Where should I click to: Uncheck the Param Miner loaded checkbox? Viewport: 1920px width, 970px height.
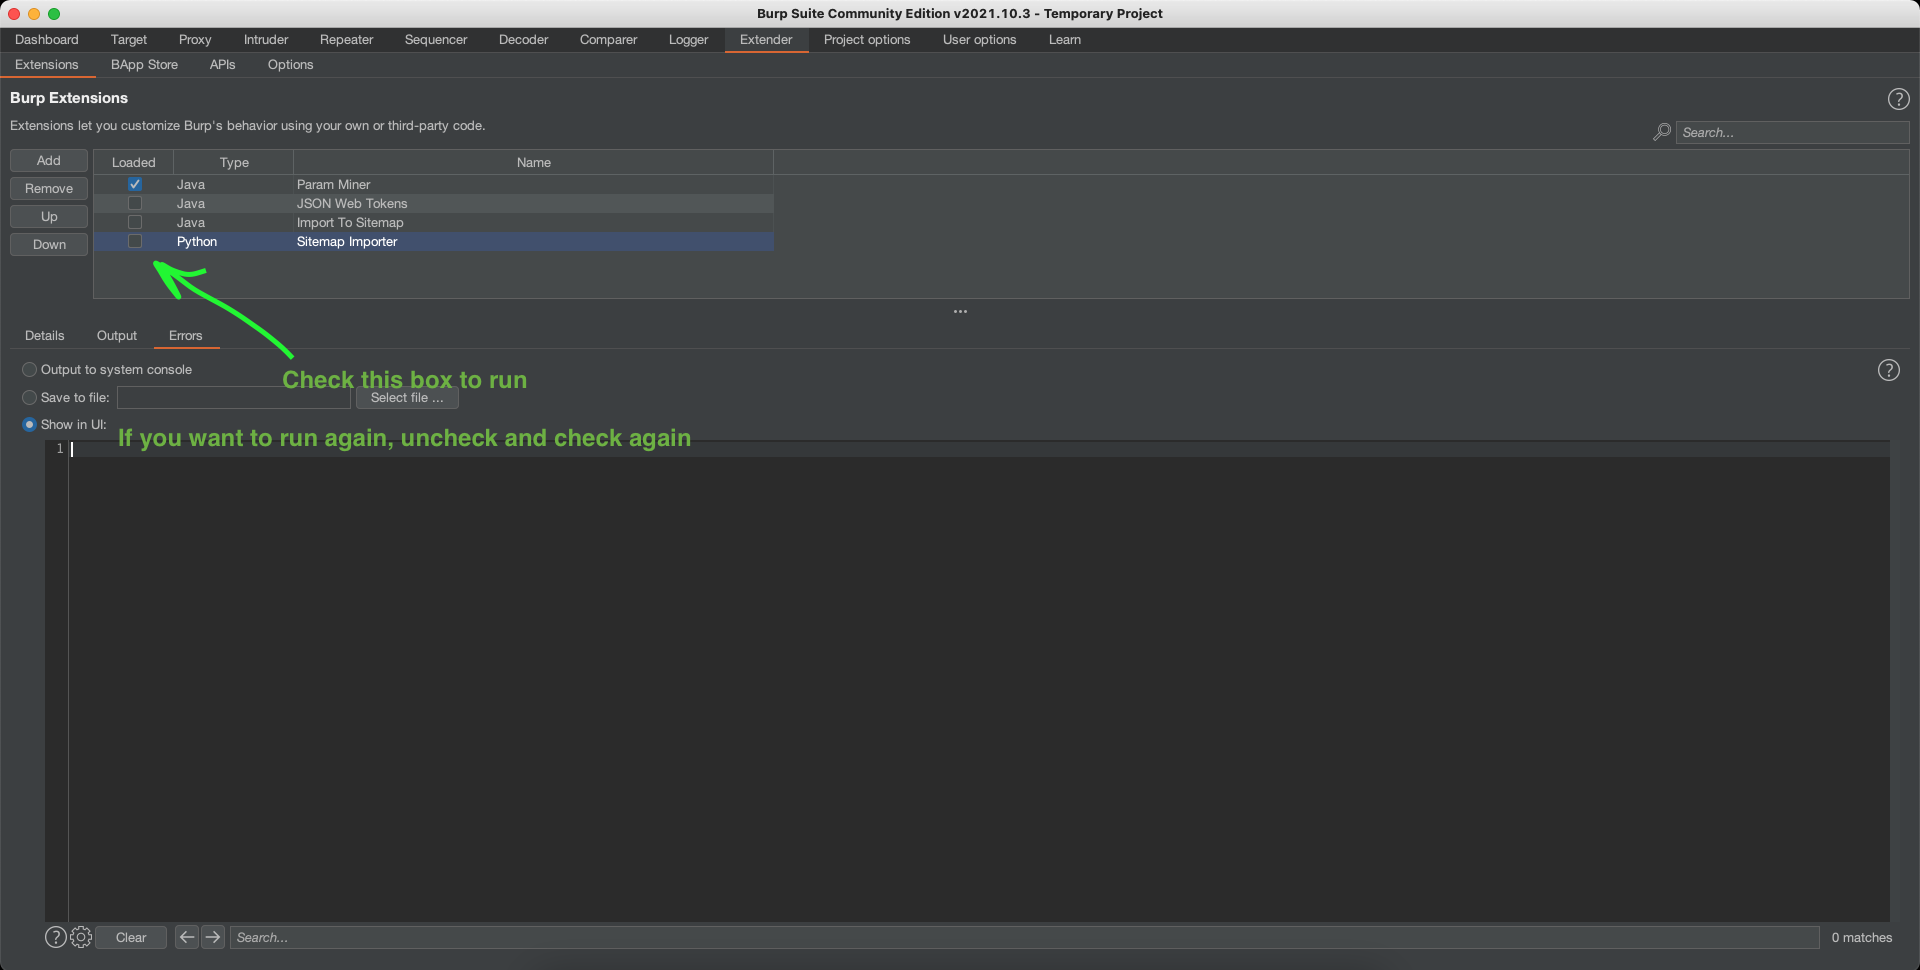pyautogui.click(x=135, y=184)
